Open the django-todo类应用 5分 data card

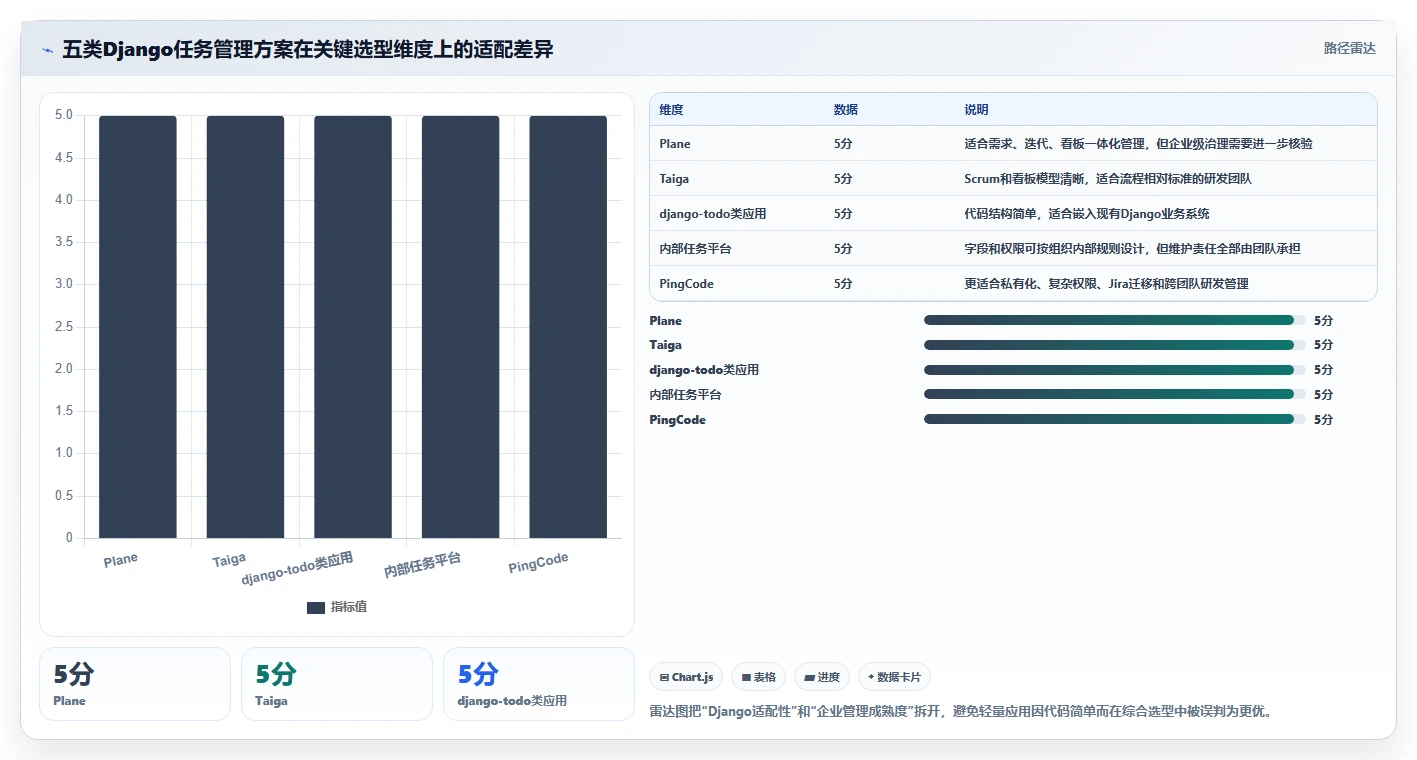coord(539,684)
